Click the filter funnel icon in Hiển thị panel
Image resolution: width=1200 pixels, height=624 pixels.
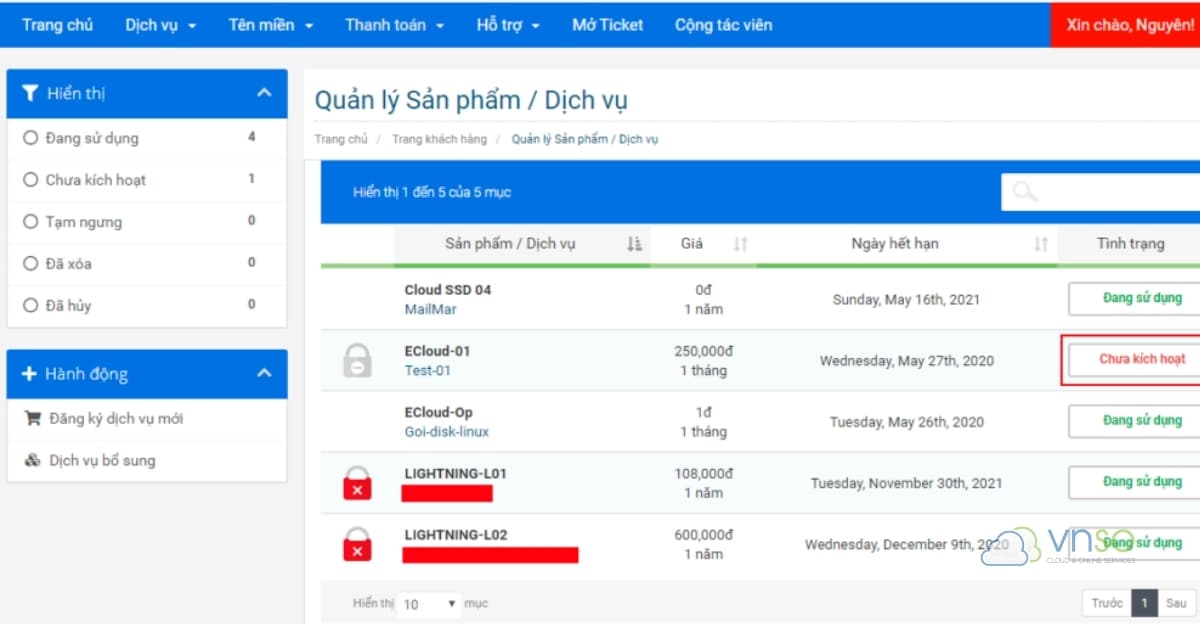click(x=30, y=93)
